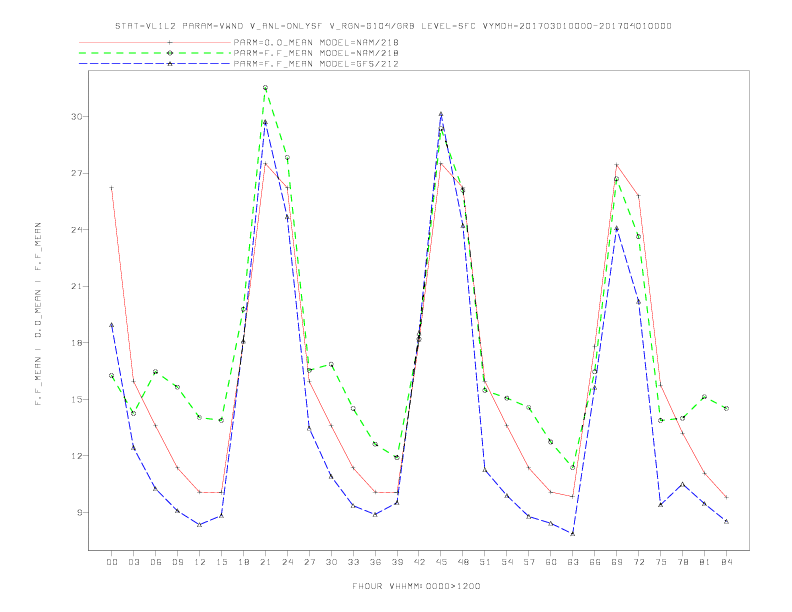The width and height of the screenshot is (792, 612).
Task: Click x-axis forecast hour 39
Action: tap(397, 562)
